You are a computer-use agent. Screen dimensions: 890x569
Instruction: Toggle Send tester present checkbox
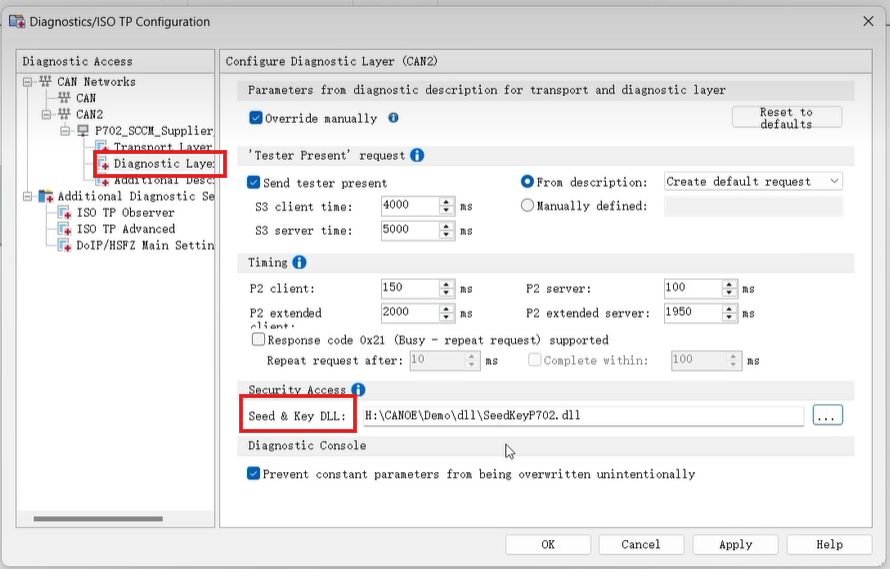pyautogui.click(x=254, y=182)
